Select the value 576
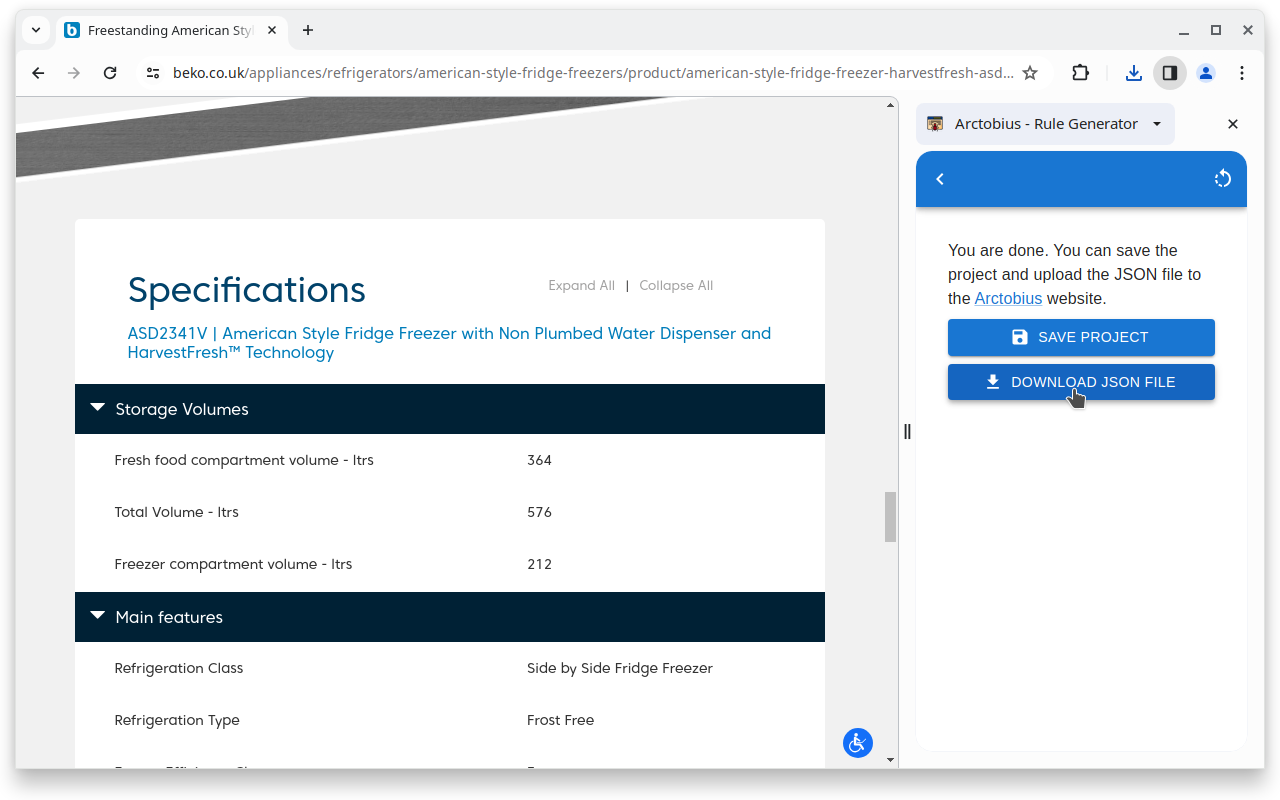Screen dimensions: 1280x800 [x=539, y=512]
